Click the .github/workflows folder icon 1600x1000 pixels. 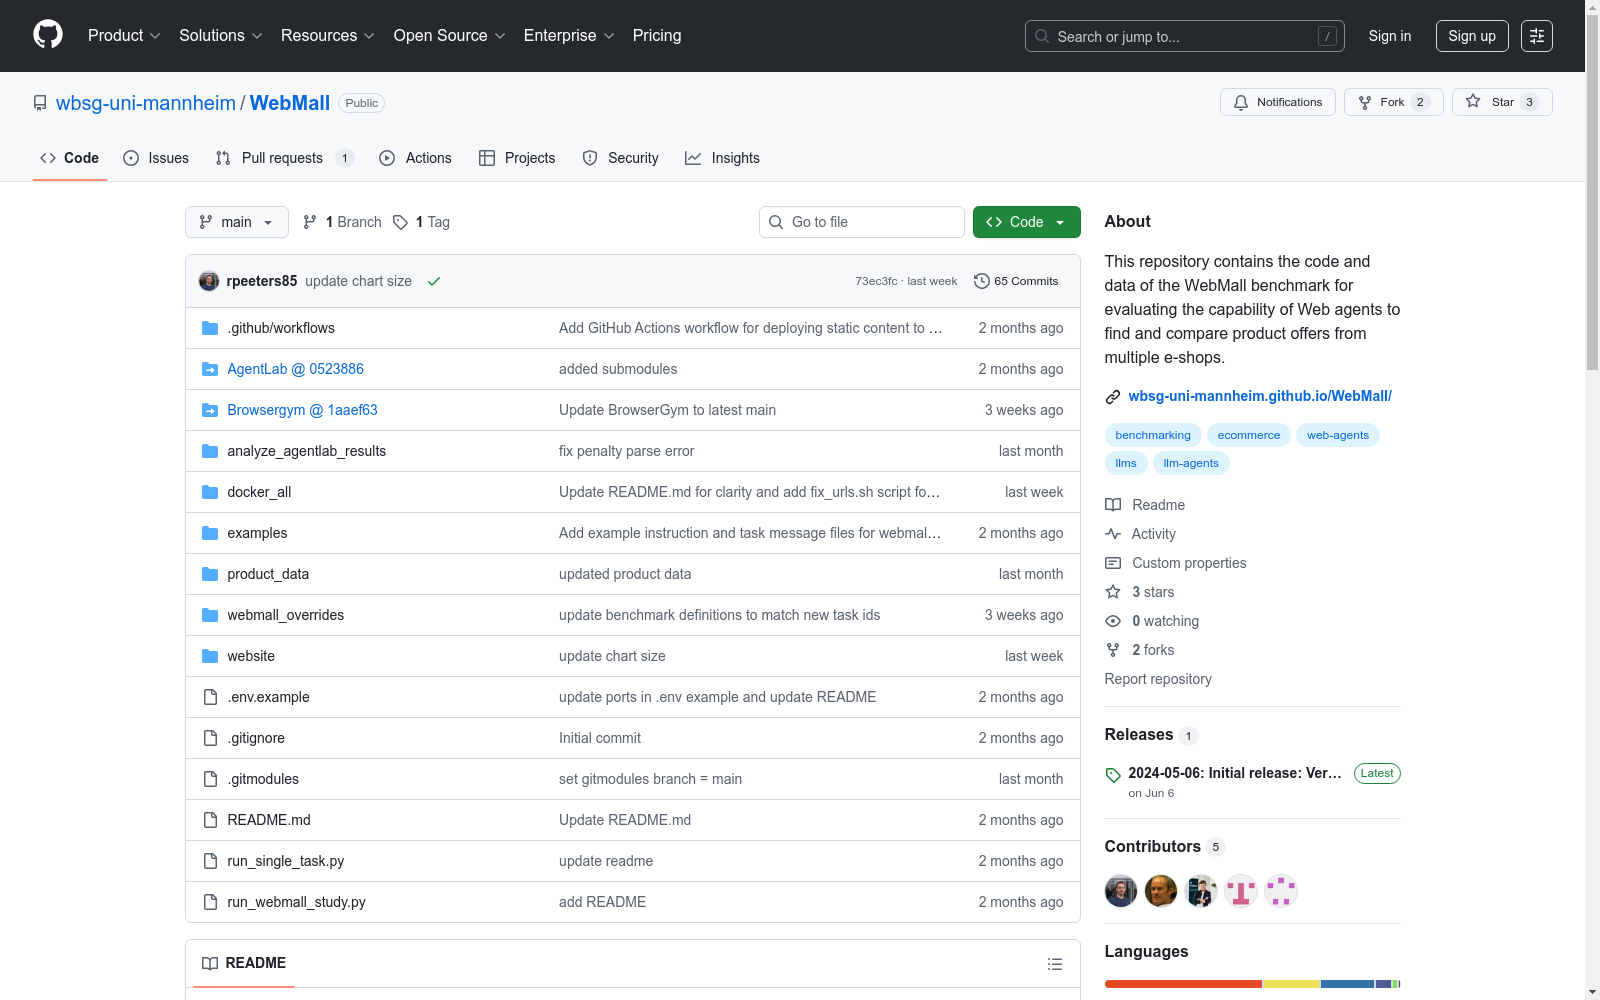tap(210, 328)
